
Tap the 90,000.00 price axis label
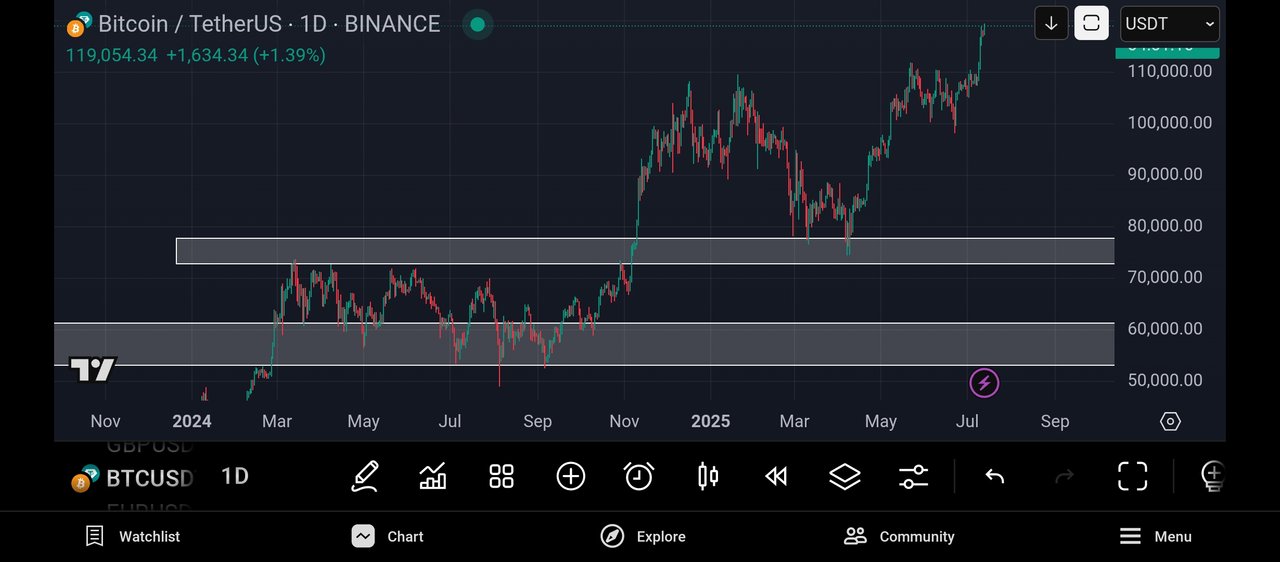[1165, 174]
